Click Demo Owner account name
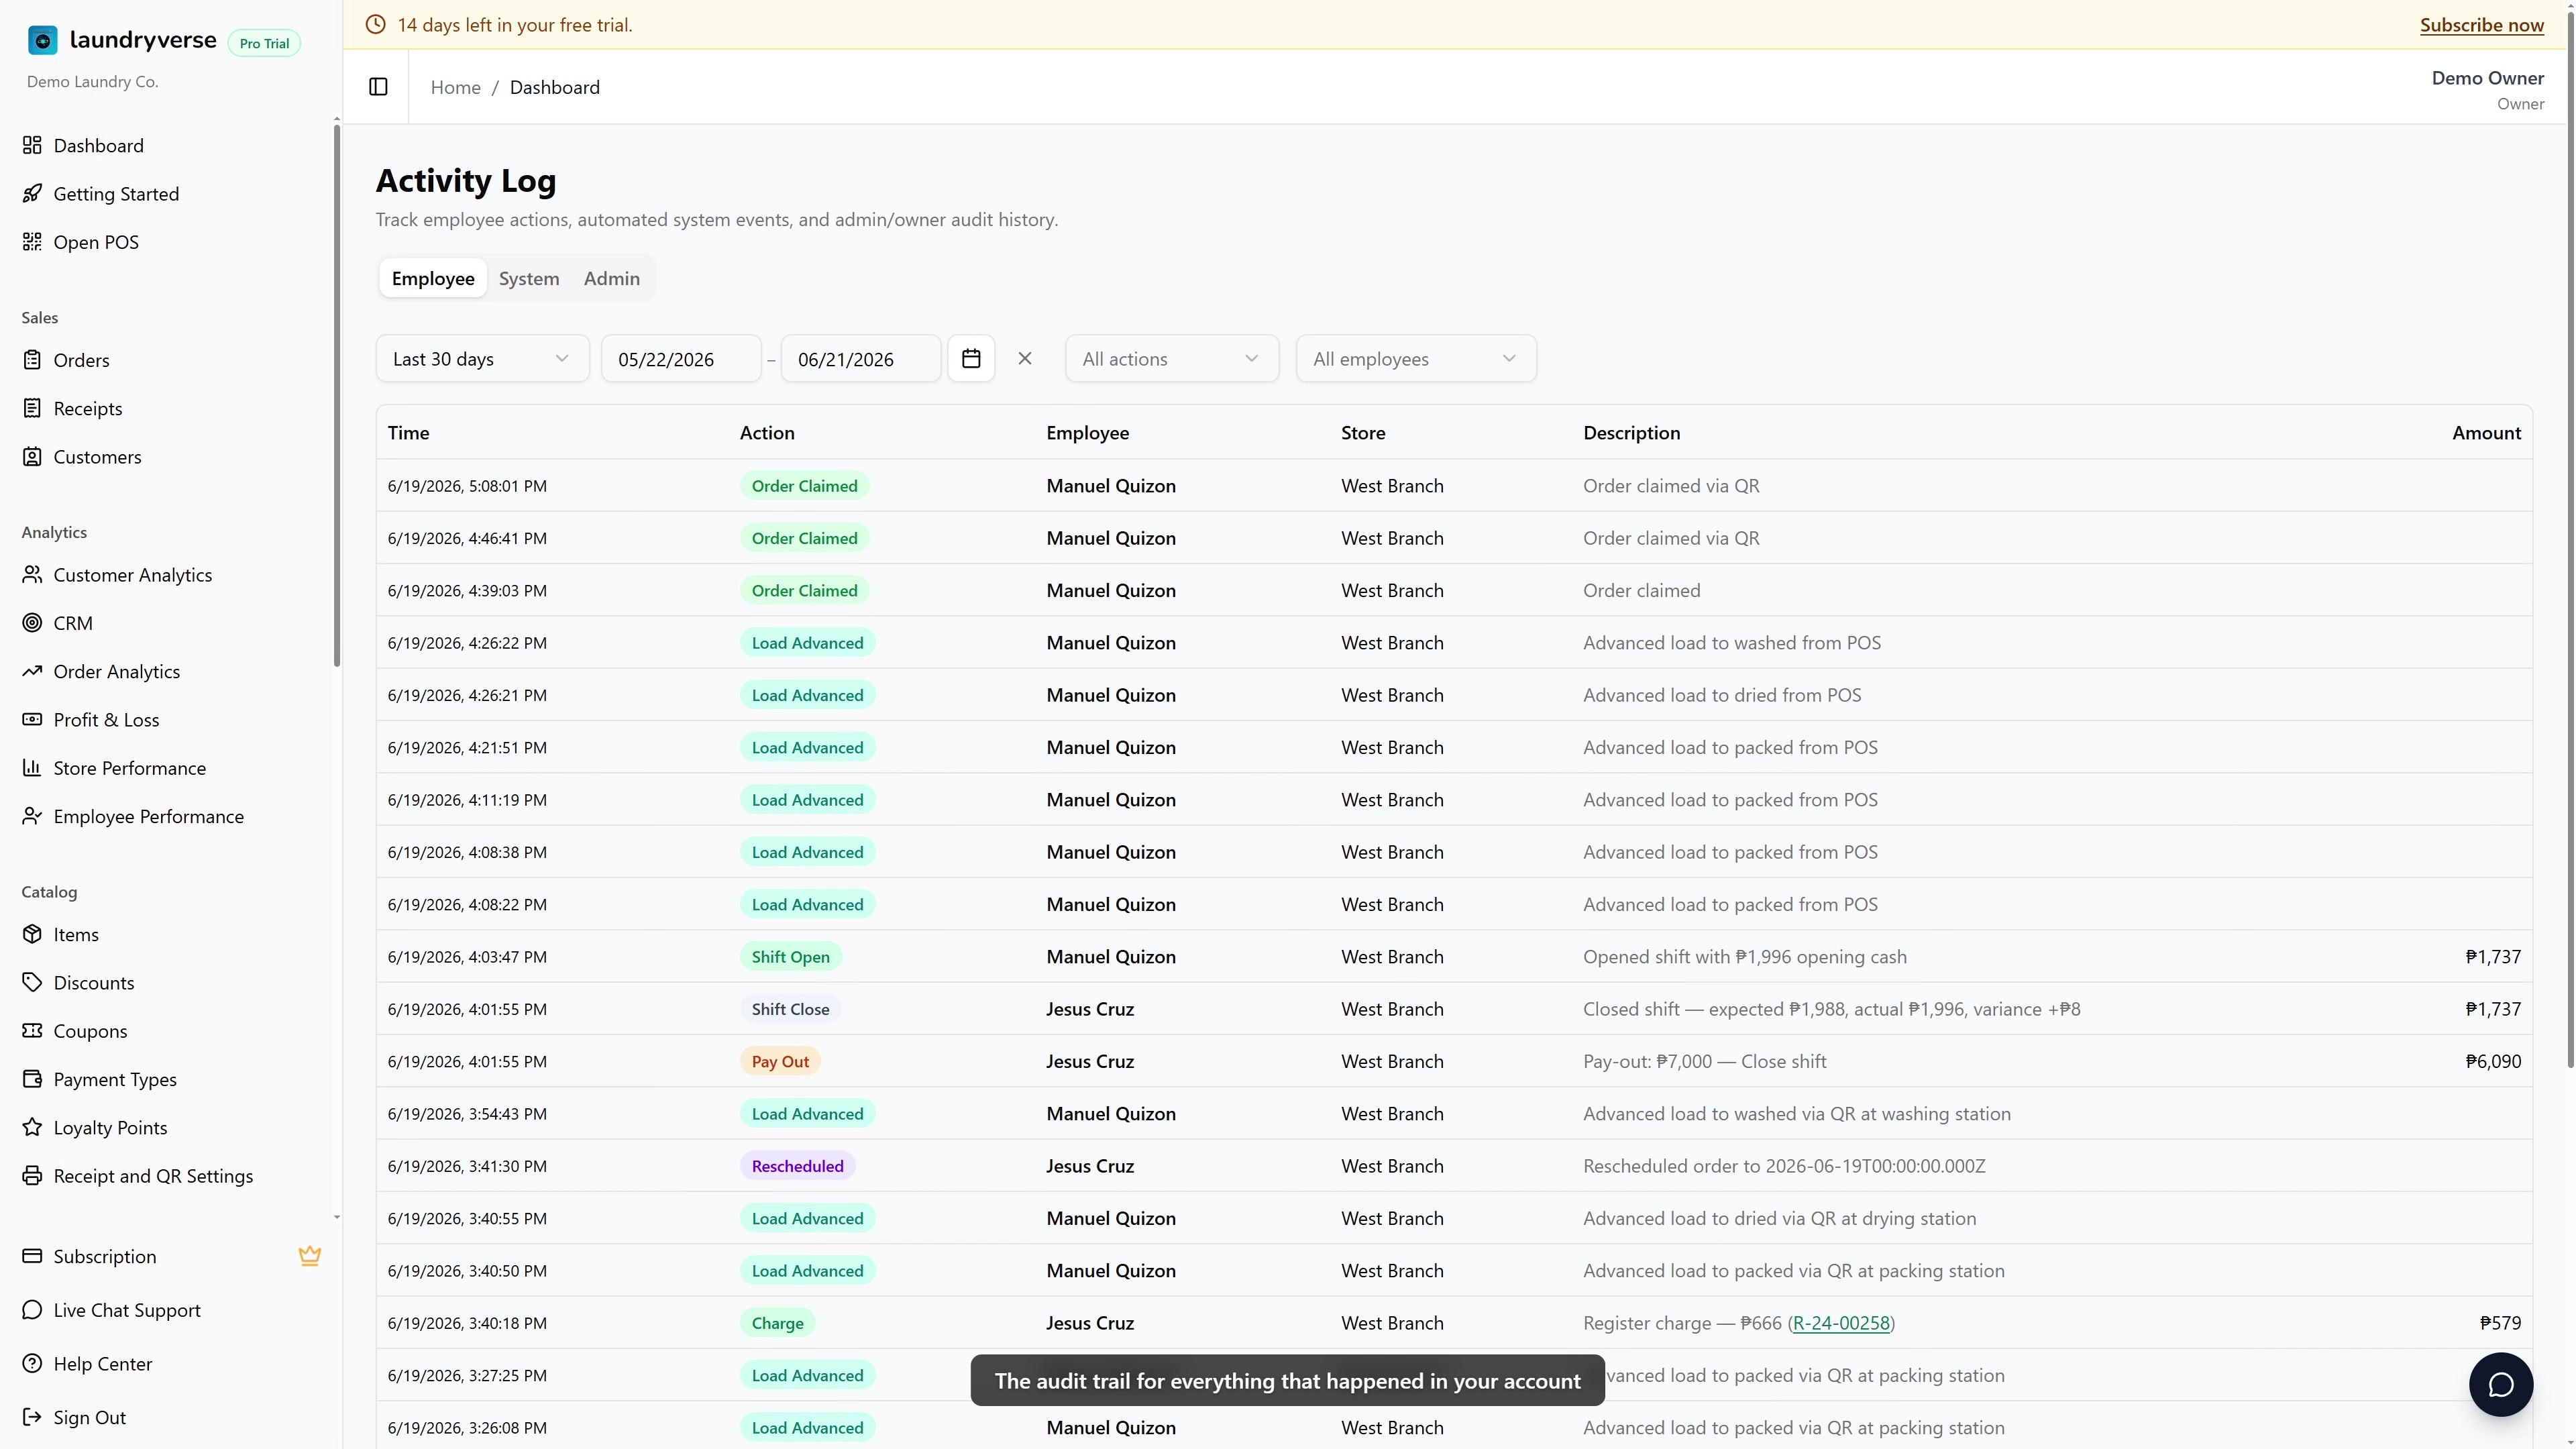This screenshot has width=2576, height=1449. 2487,78
